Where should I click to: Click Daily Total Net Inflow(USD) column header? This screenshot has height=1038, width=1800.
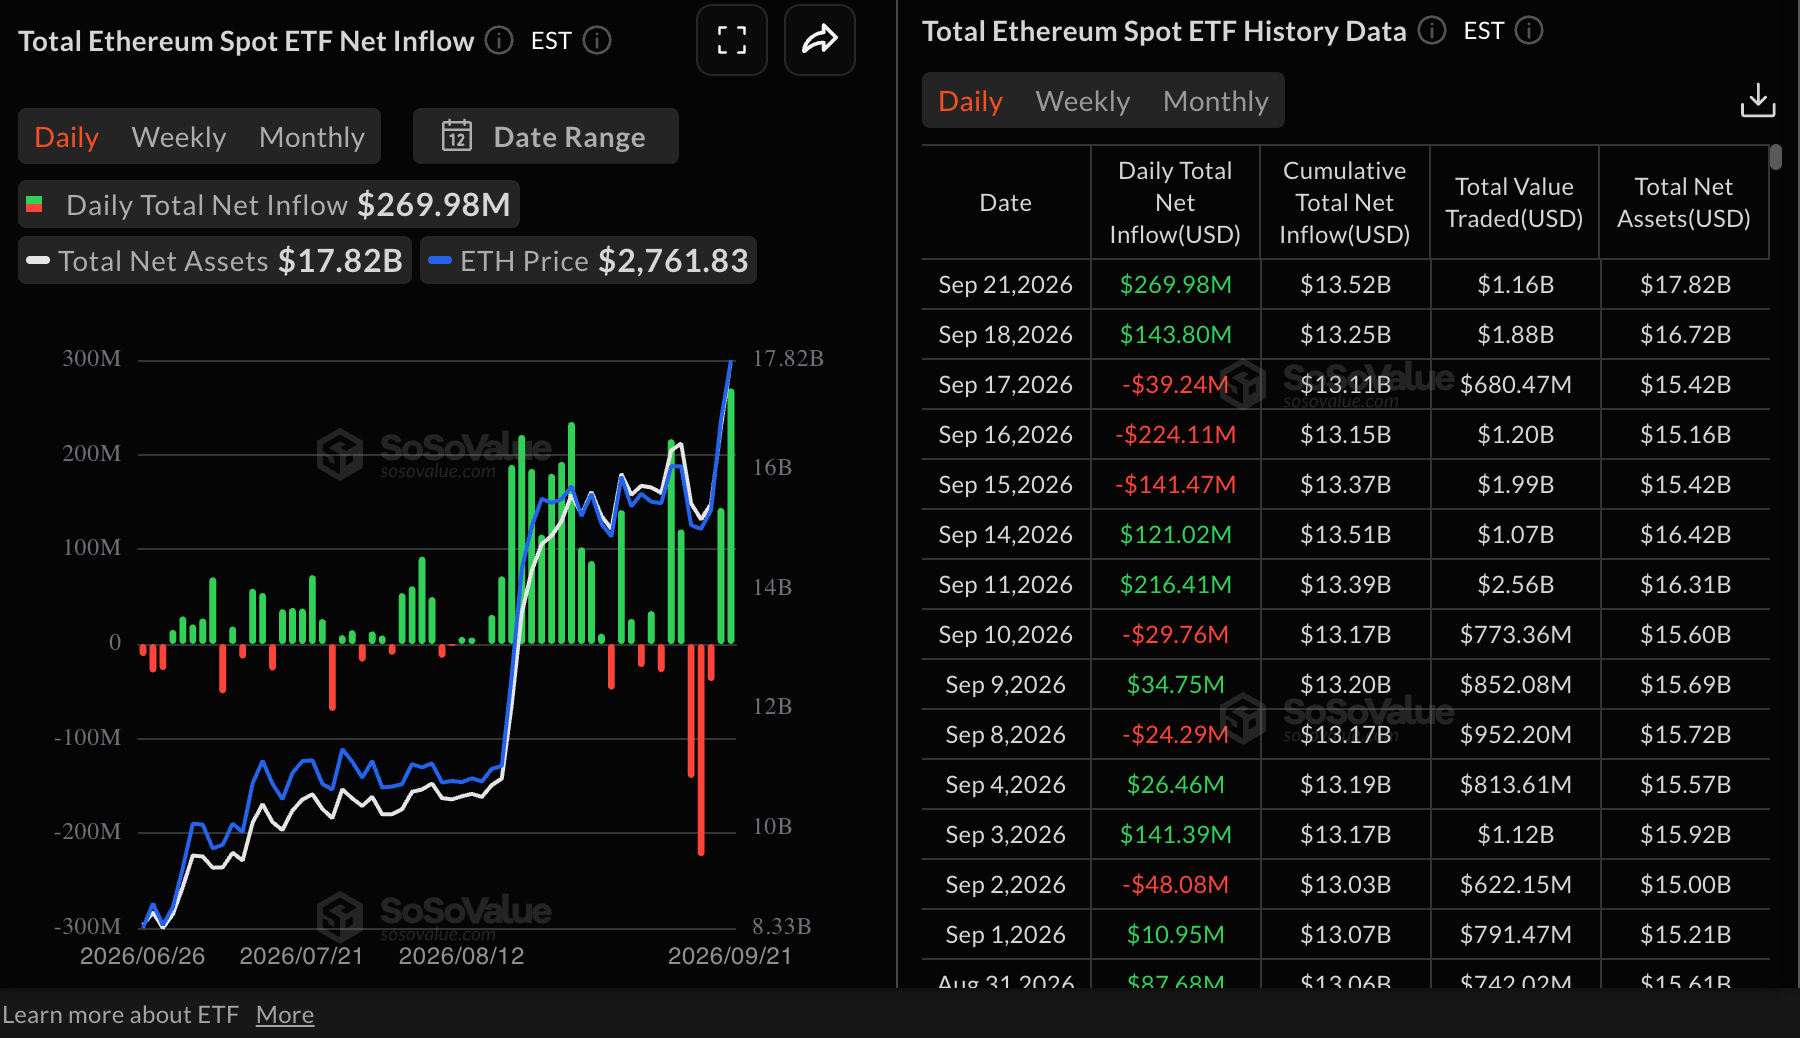click(1175, 203)
